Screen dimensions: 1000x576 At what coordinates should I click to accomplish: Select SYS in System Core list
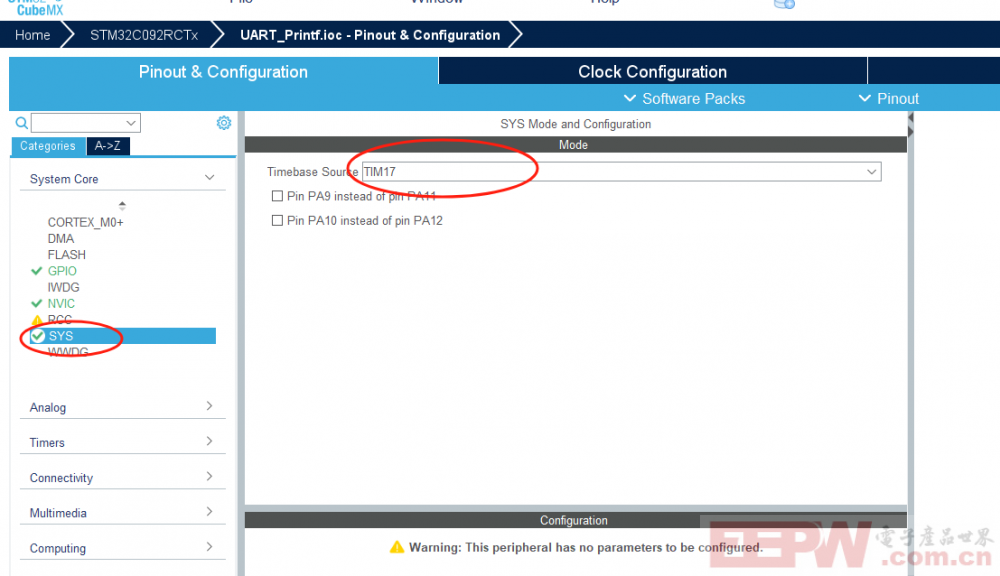pyautogui.click(x=122, y=336)
